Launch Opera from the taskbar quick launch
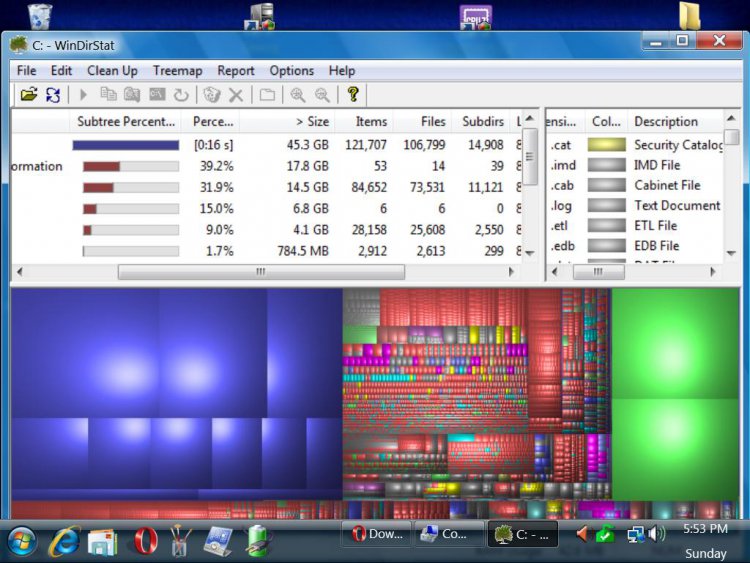 pyautogui.click(x=145, y=541)
